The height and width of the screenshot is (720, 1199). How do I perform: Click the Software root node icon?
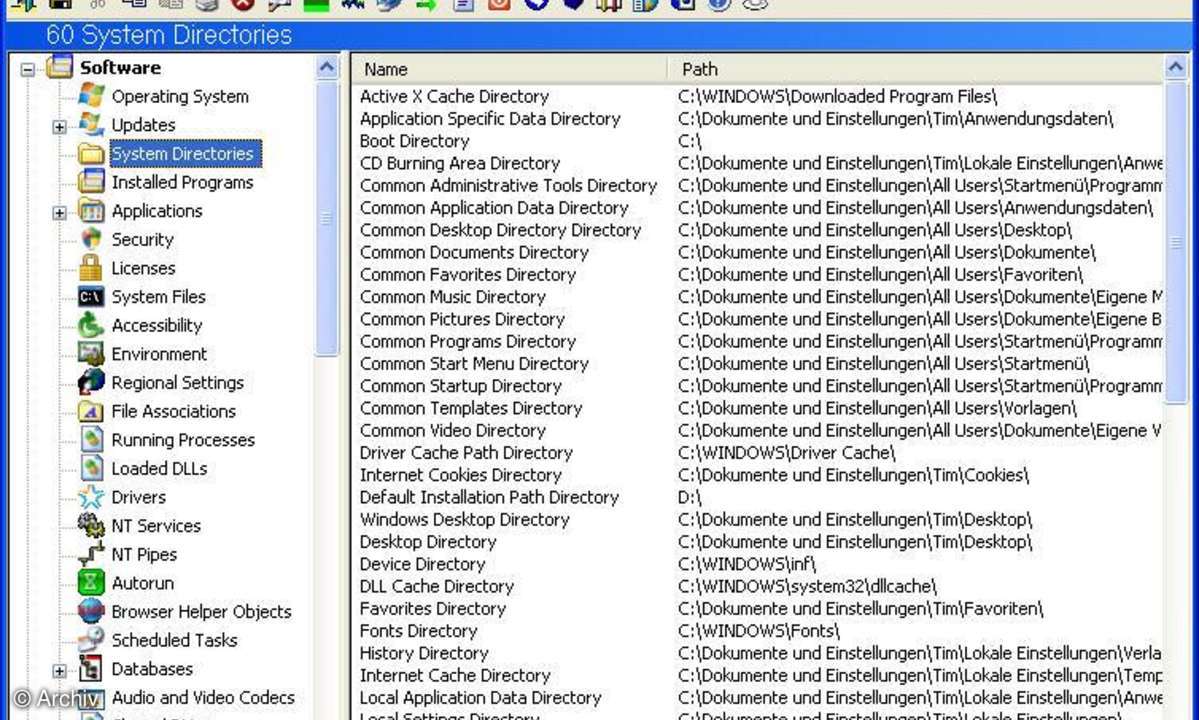(x=60, y=67)
